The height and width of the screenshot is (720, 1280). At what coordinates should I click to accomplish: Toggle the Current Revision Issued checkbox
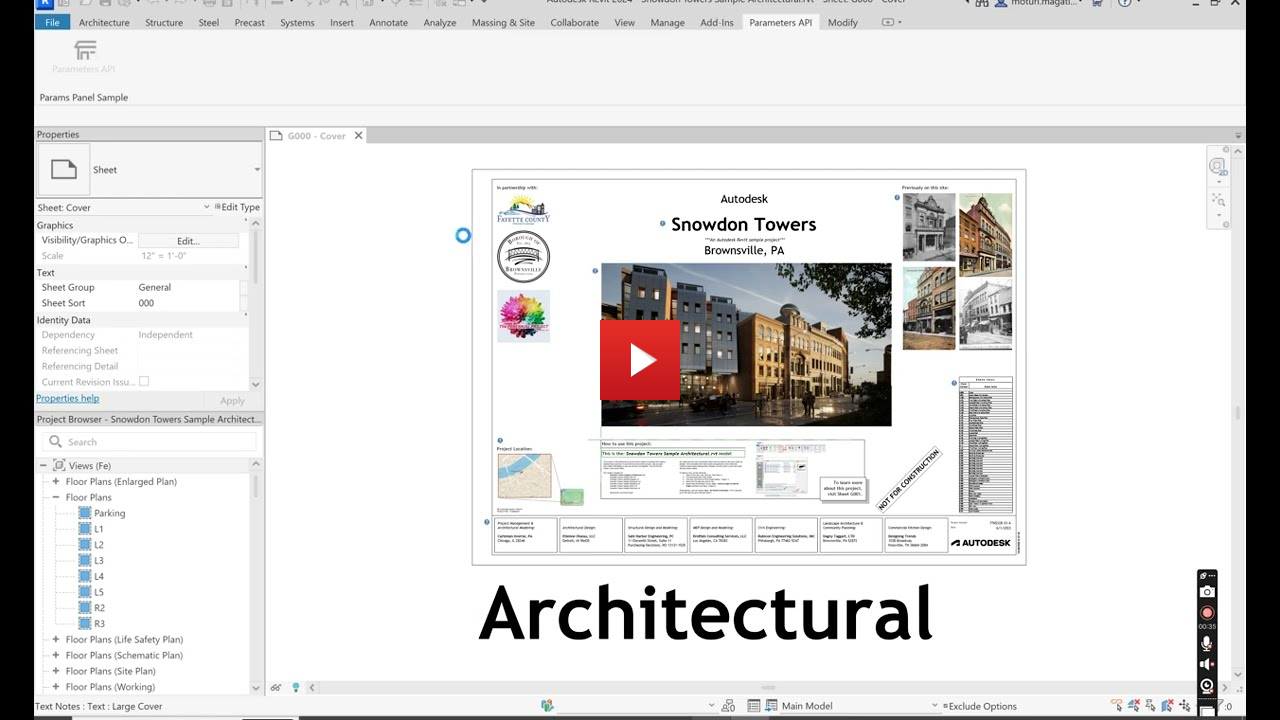pos(144,382)
